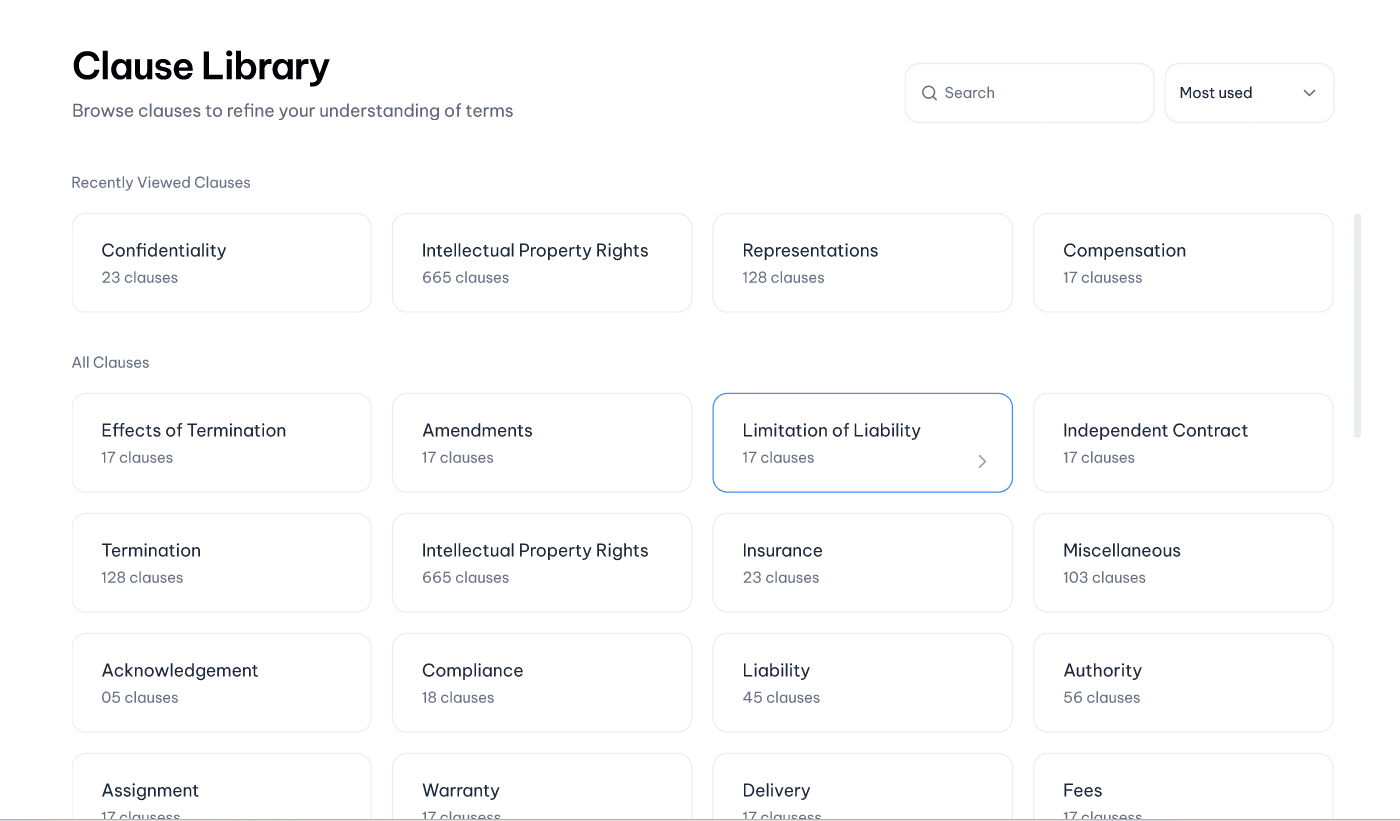Select the Termination card with 128 clauses
This screenshot has width=1400, height=821.
click(221, 563)
